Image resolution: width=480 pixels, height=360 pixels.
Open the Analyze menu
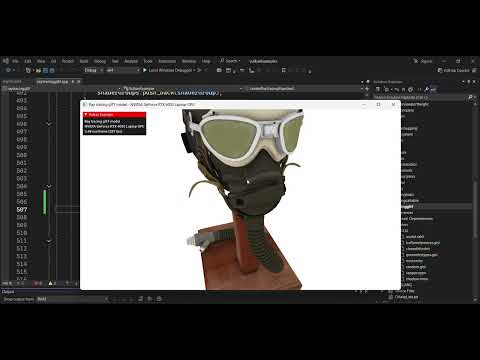pyautogui.click(x=131, y=61)
